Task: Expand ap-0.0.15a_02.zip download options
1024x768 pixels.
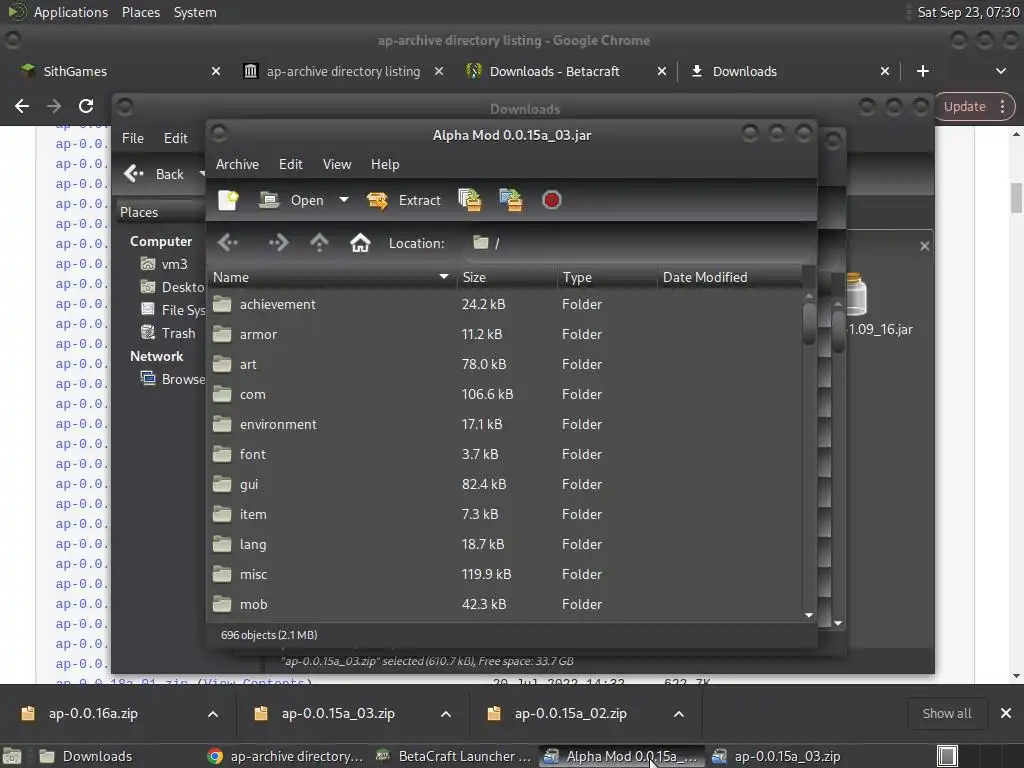Action: pos(679,714)
